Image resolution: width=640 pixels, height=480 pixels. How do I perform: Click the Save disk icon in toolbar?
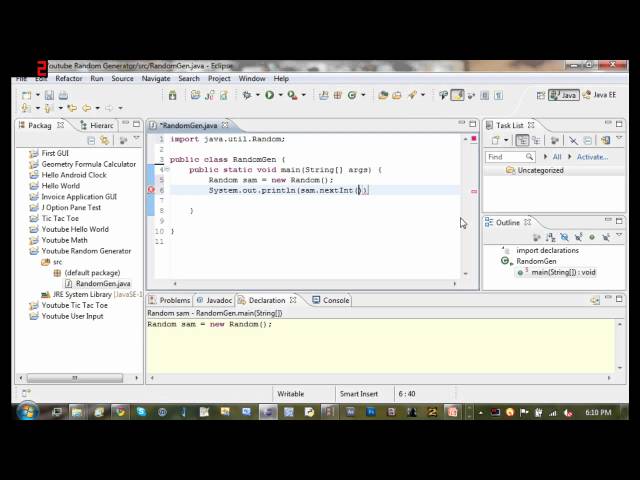point(49,95)
